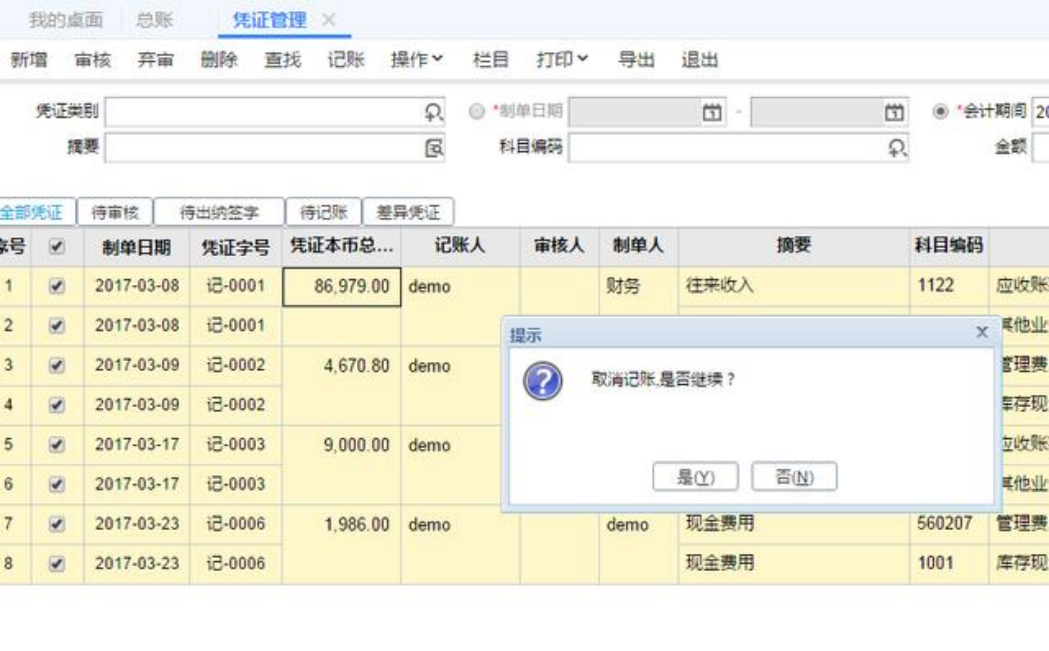Screen dimensions: 1049x651
Task: Click into the 摘要 text input field
Action: click(x=265, y=148)
